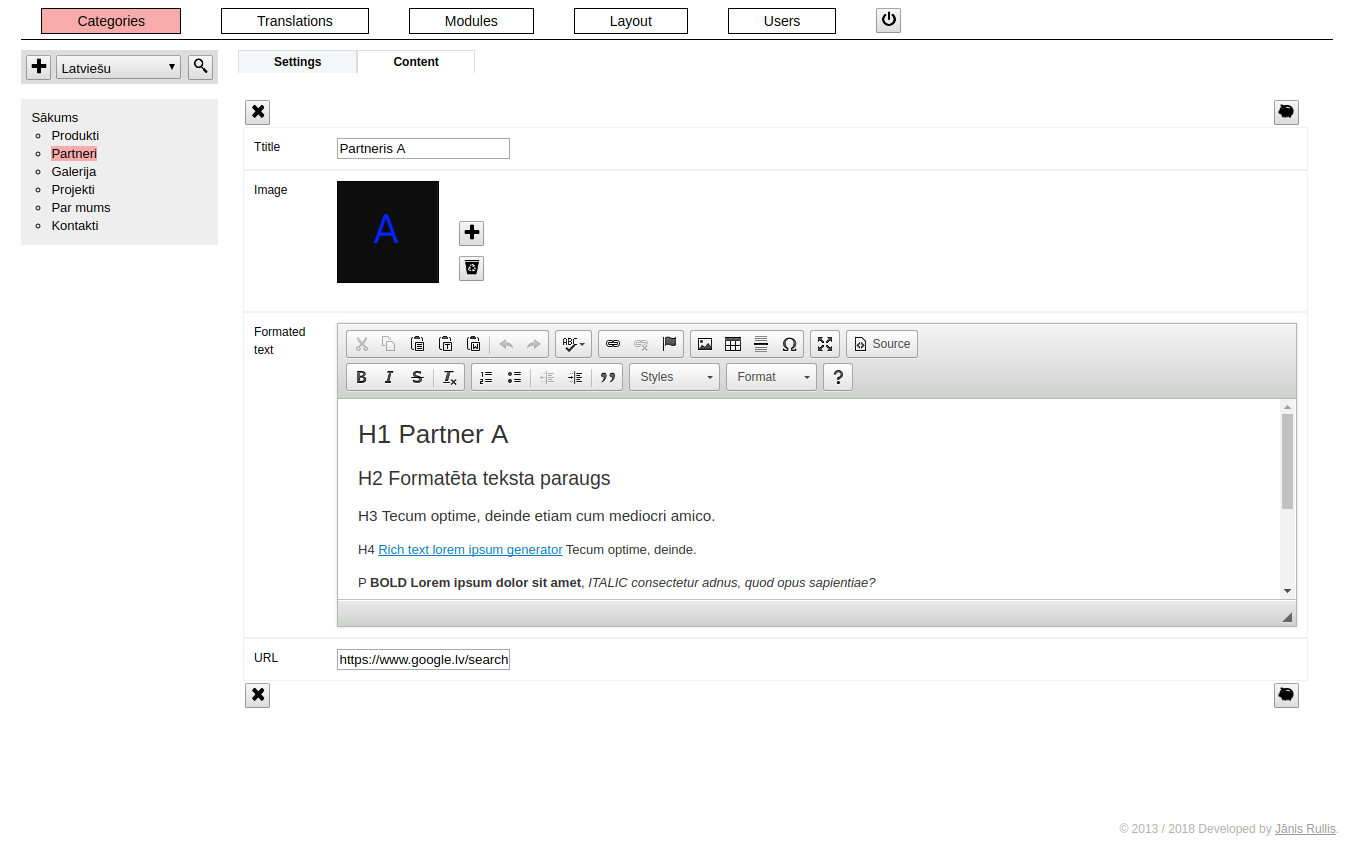Switch to the Settings tab

coord(298,62)
